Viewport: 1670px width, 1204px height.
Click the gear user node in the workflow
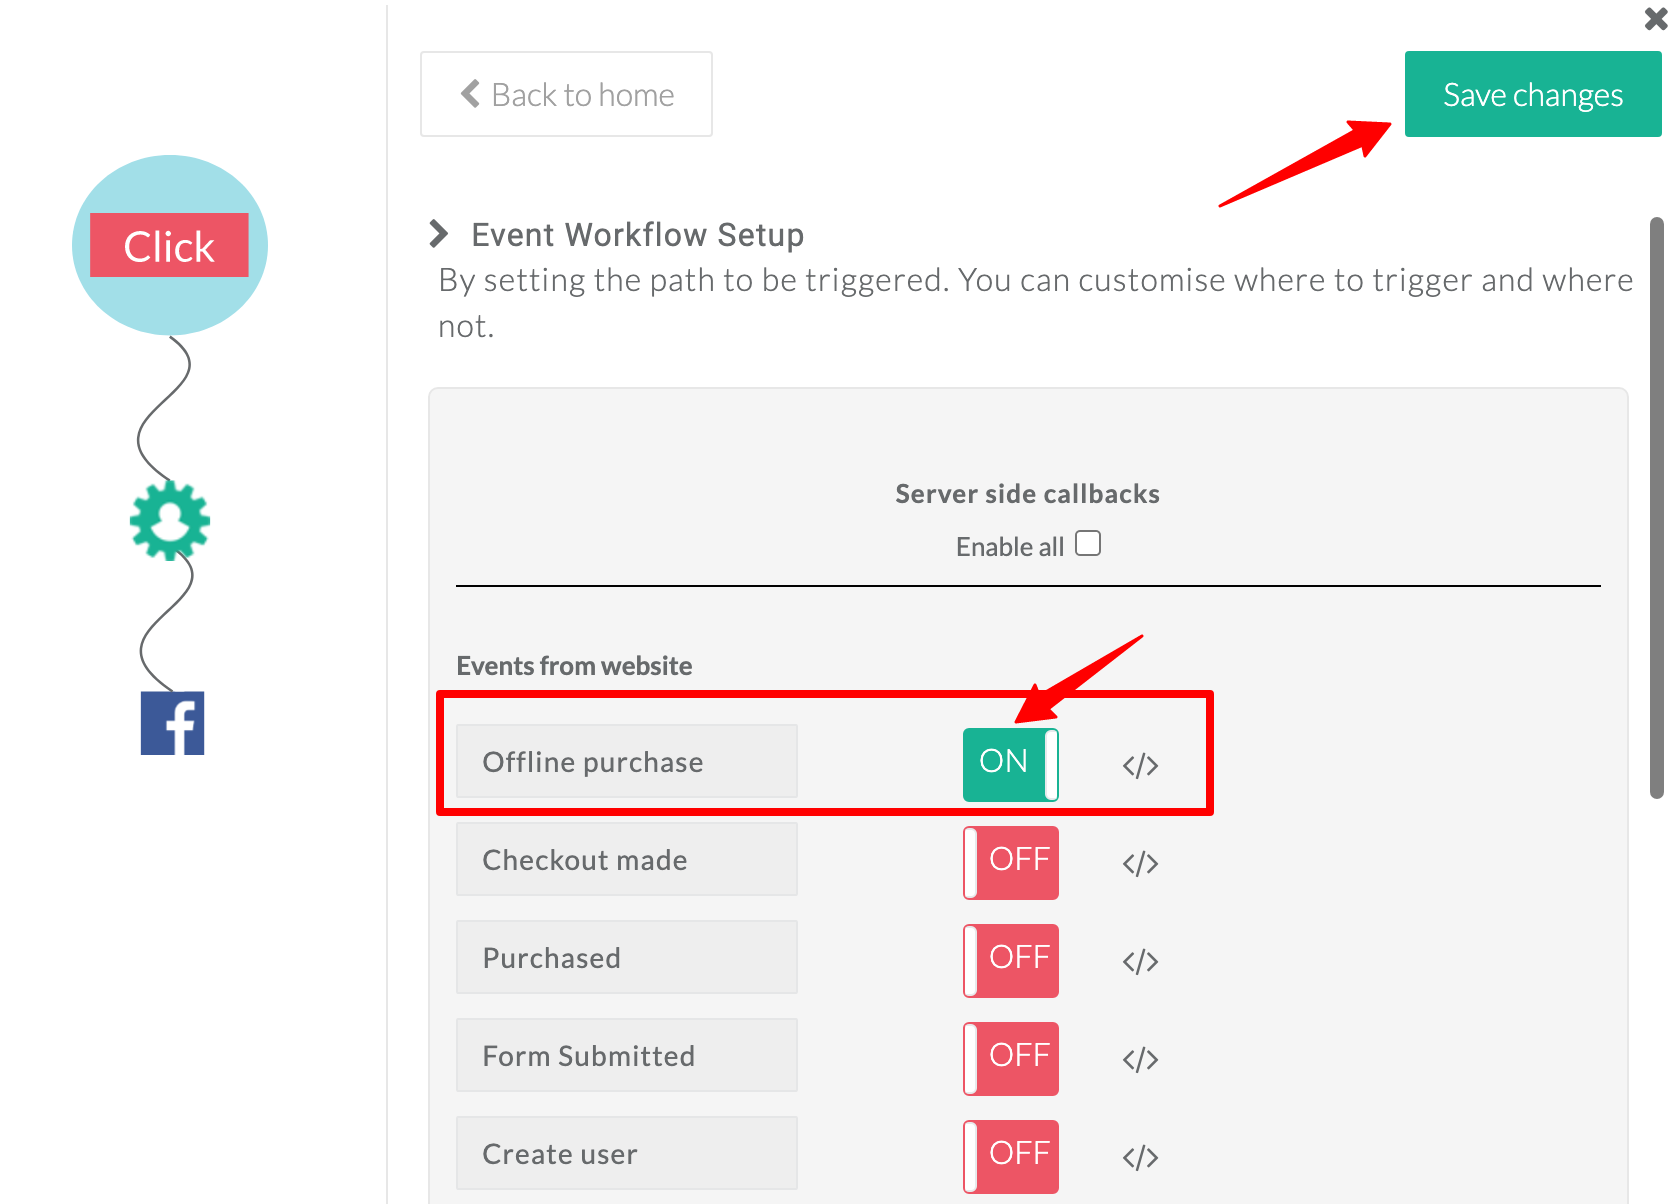pyautogui.click(x=168, y=519)
